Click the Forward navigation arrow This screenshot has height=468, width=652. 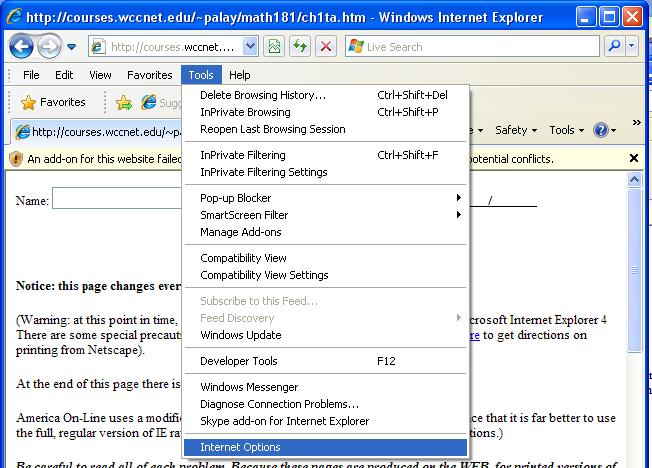(50, 46)
